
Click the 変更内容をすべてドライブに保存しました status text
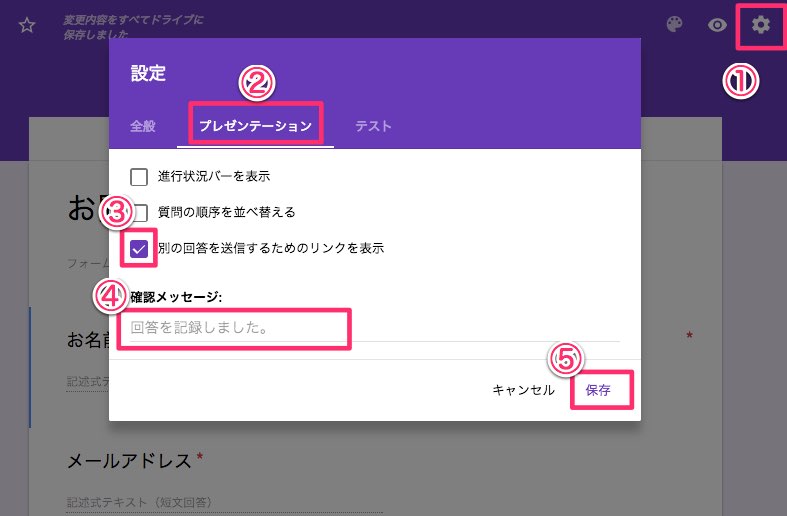(133, 27)
